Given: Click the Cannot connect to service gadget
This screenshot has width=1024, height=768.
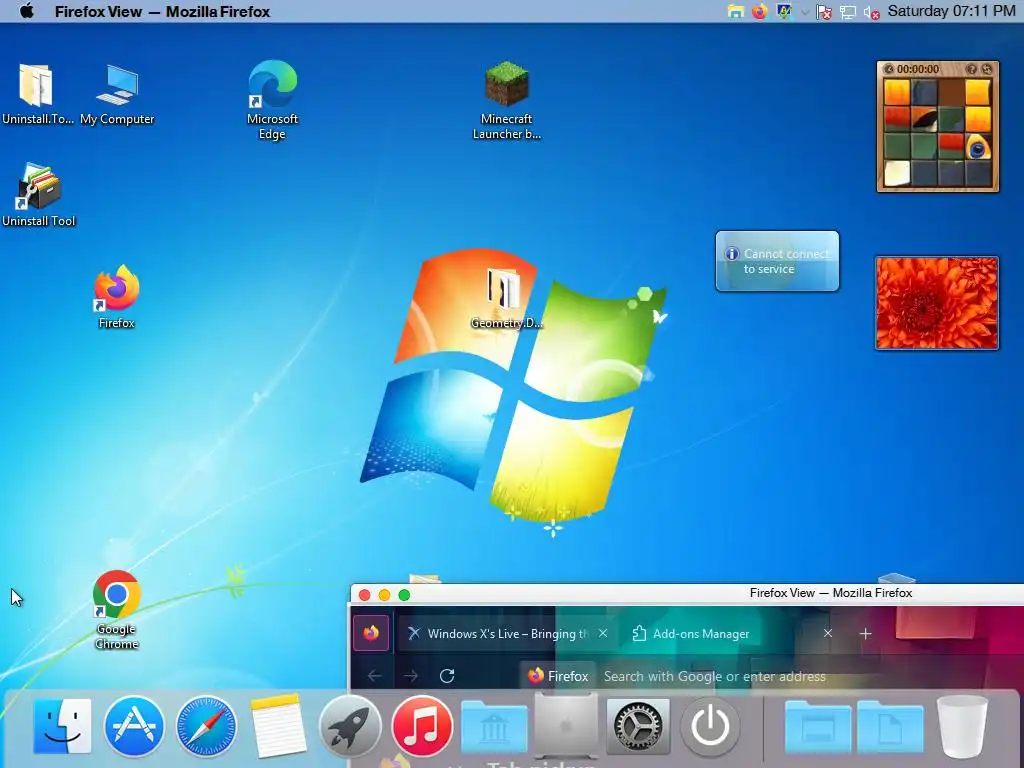Looking at the screenshot, I should [777, 261].
